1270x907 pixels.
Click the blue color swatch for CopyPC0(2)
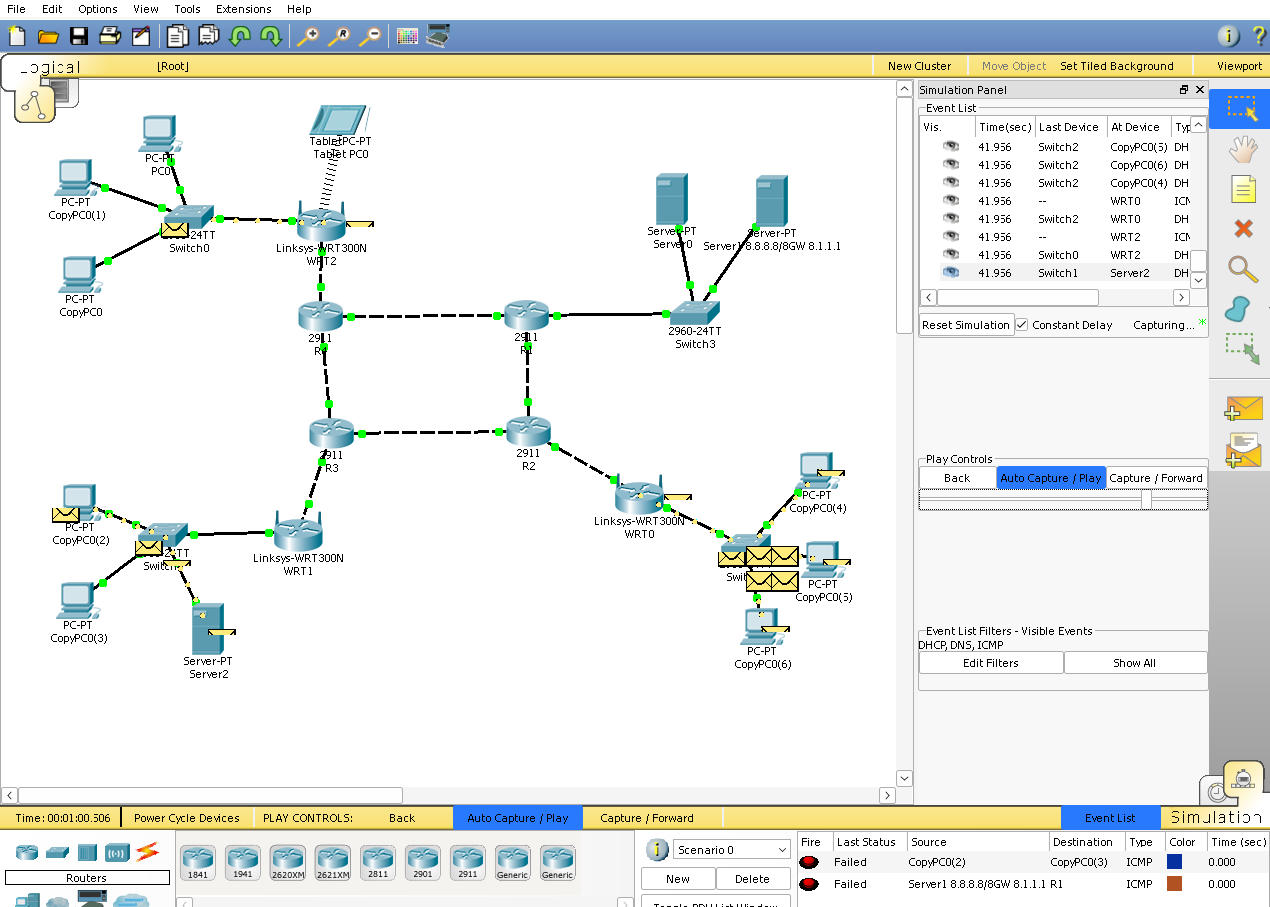pyautogui.click(x=1174, y=862)
